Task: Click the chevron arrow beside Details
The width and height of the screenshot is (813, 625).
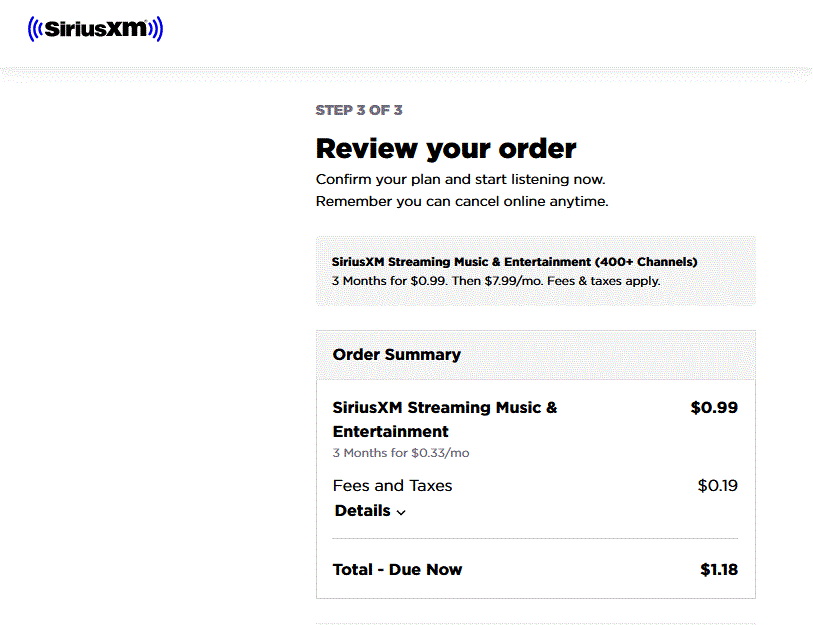Action: click(401, 512)
